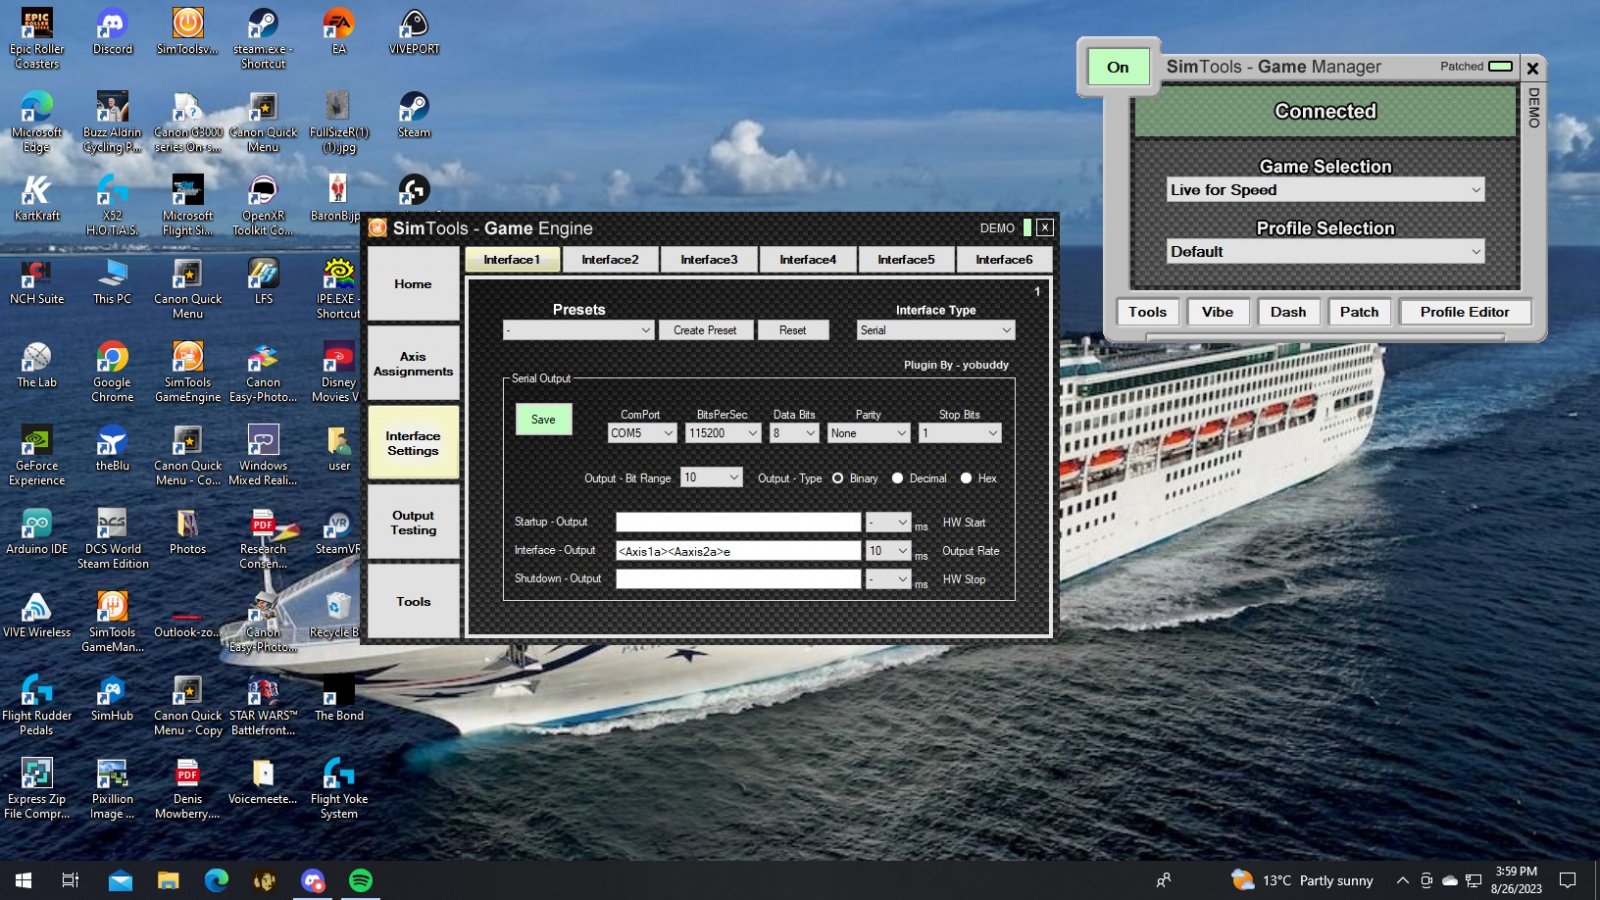Viewport: 1600px width, 900px height.
Task: Switch to the Interface2 tab
Action: pos(609,260)
